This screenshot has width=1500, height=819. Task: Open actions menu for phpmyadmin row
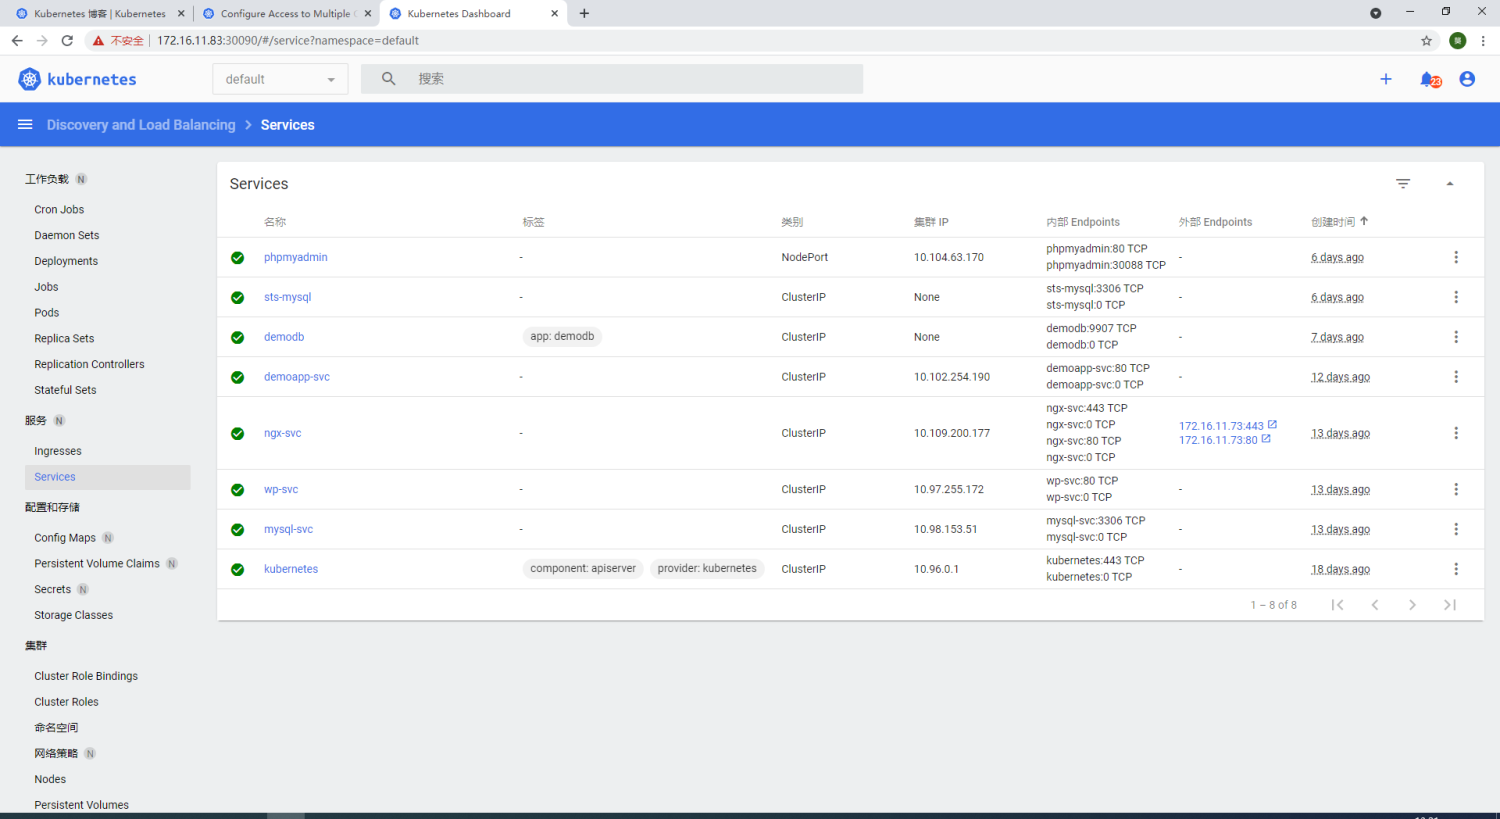click(x=1456, y=257)
